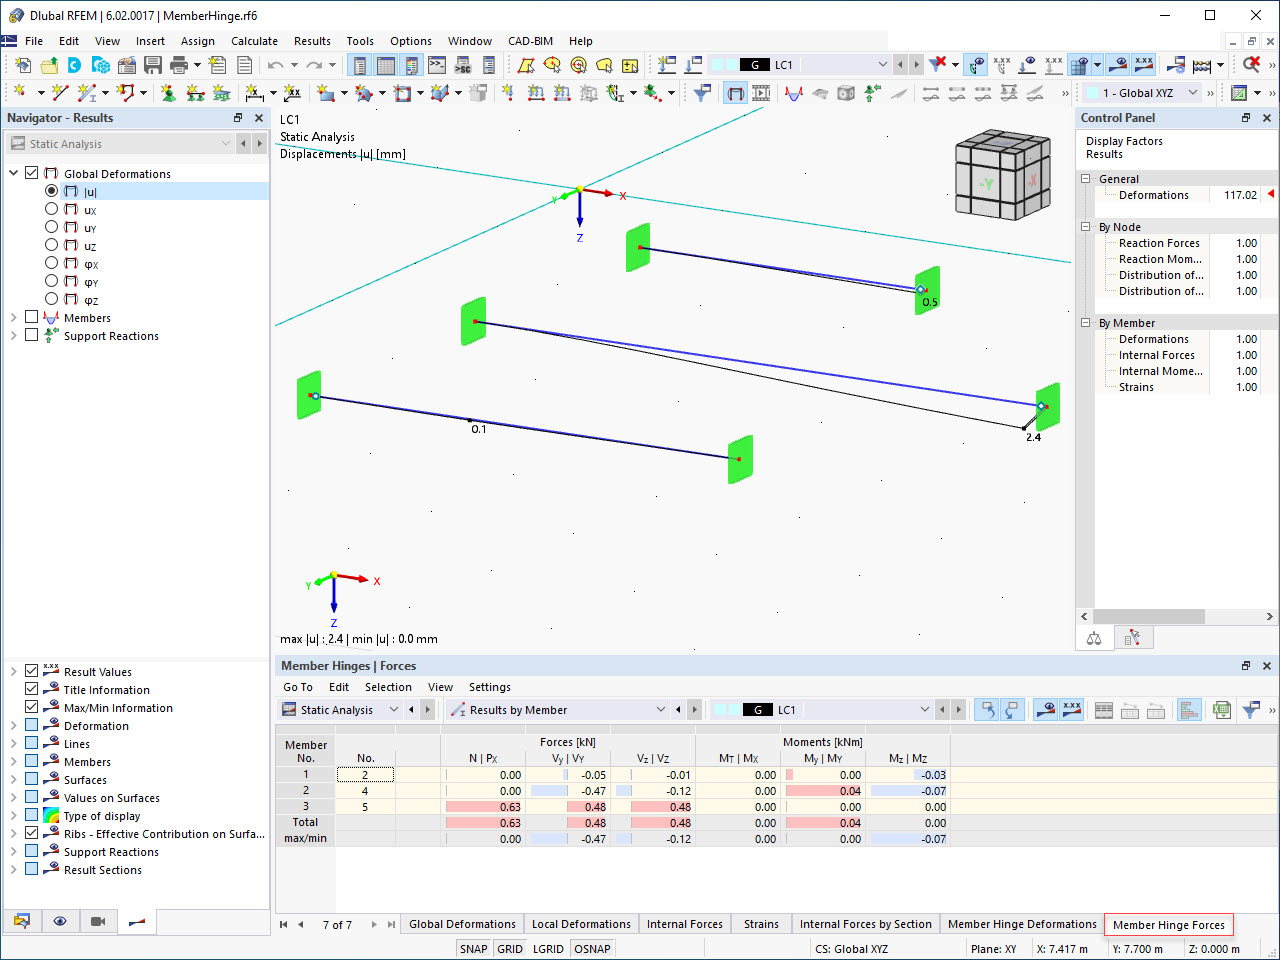Enable the Support Reactions checkbox
This screenshot has height=960, width=1280.
[34, 335]
